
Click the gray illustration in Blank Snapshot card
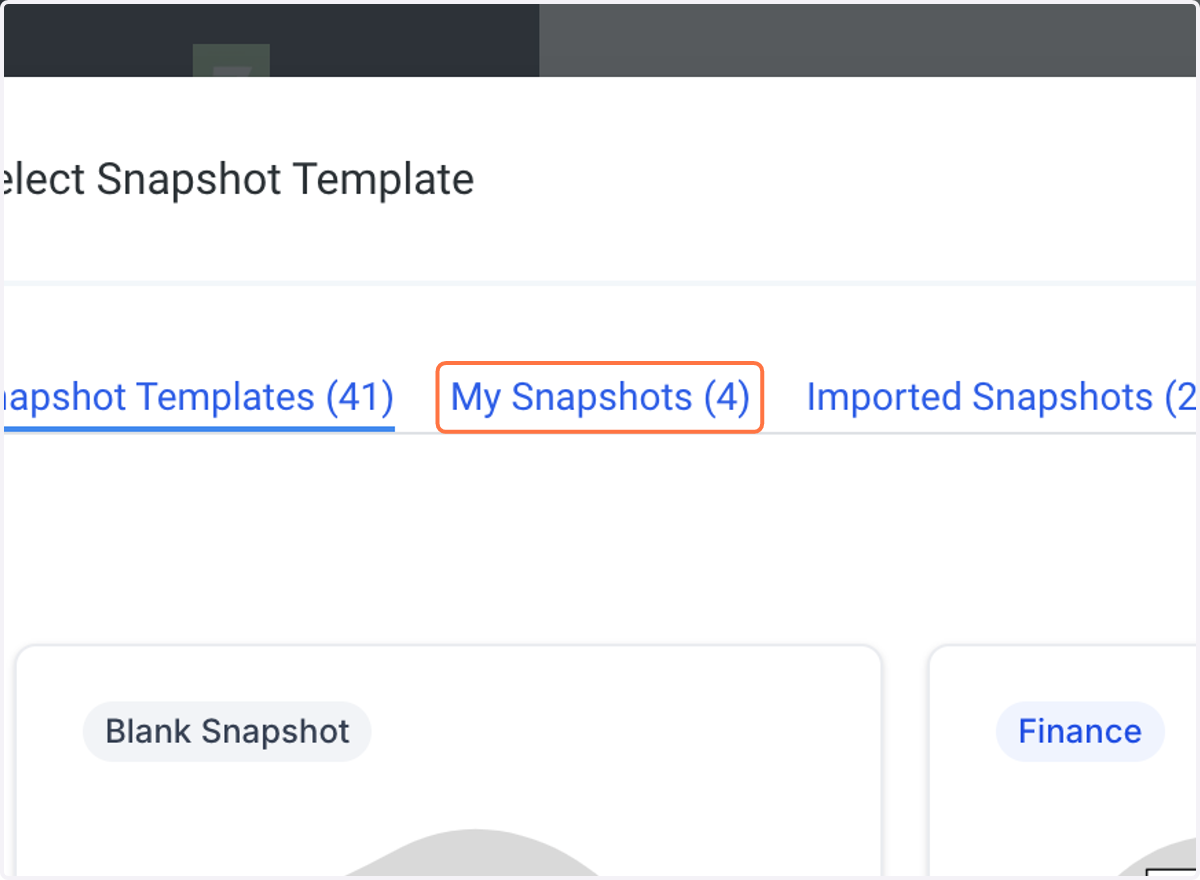tap(470, 853)
